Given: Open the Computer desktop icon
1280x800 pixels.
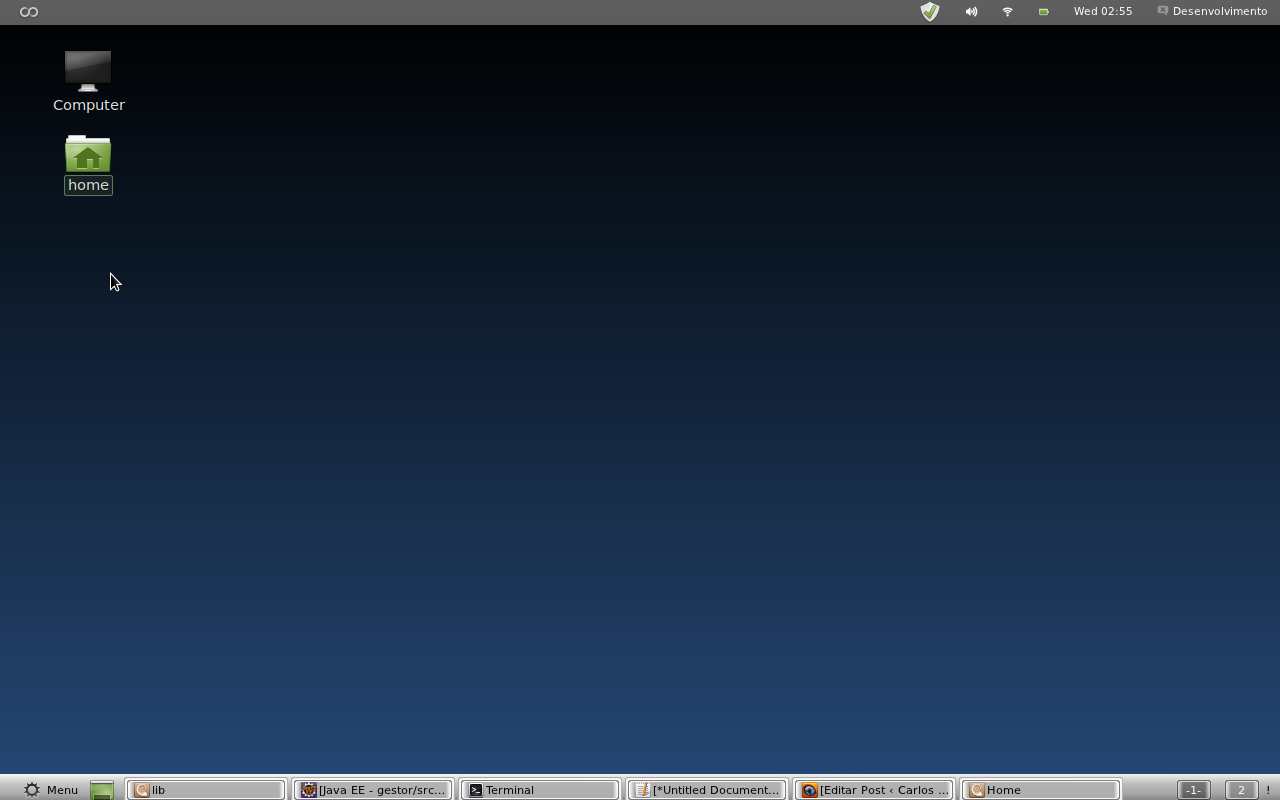Looking at the screenshot, I should 88,80.
